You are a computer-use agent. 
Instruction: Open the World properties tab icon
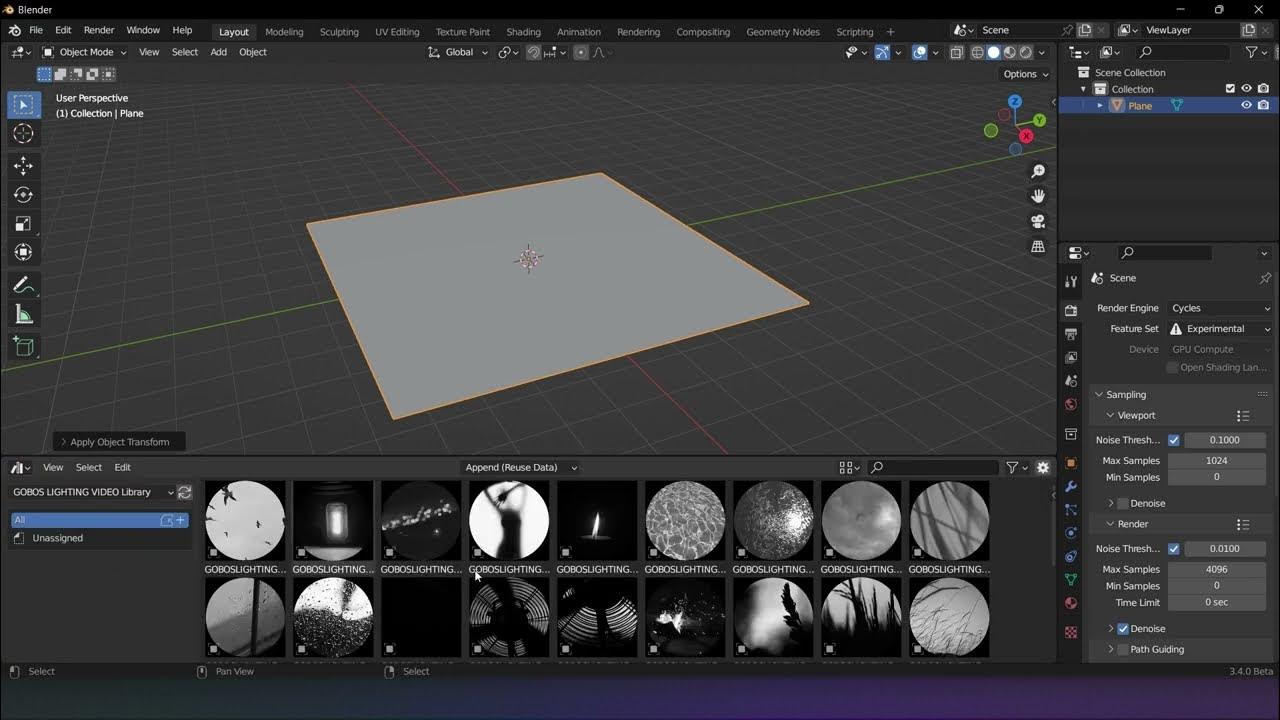tap(1071, 404)
